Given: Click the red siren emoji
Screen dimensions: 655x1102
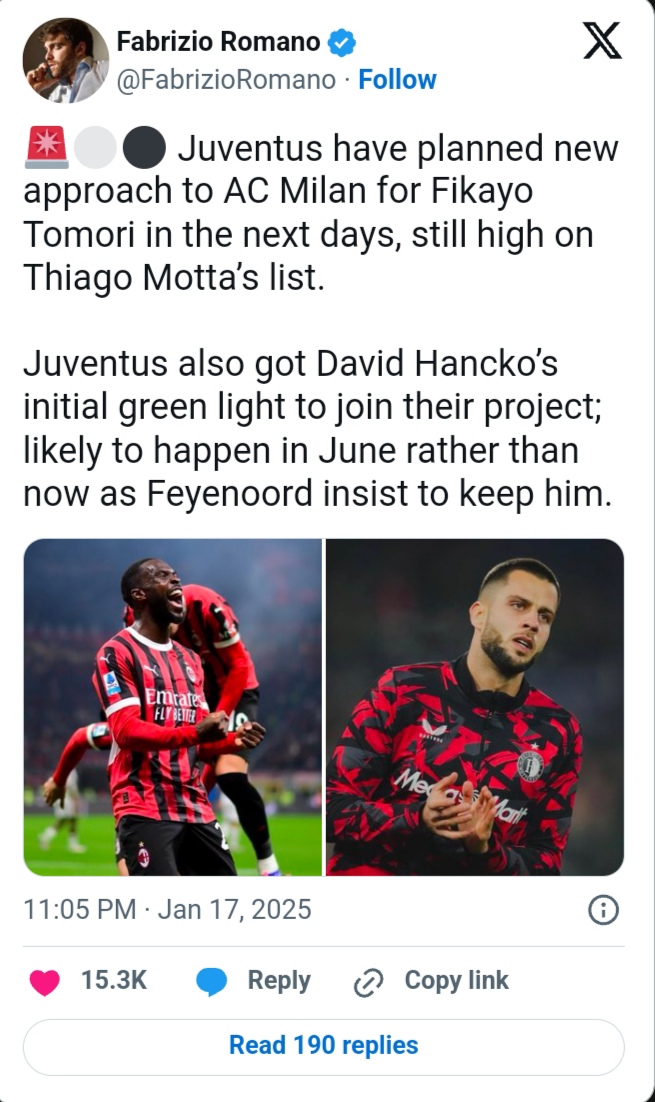Looking at the screenshot, I should pos(45,150).
